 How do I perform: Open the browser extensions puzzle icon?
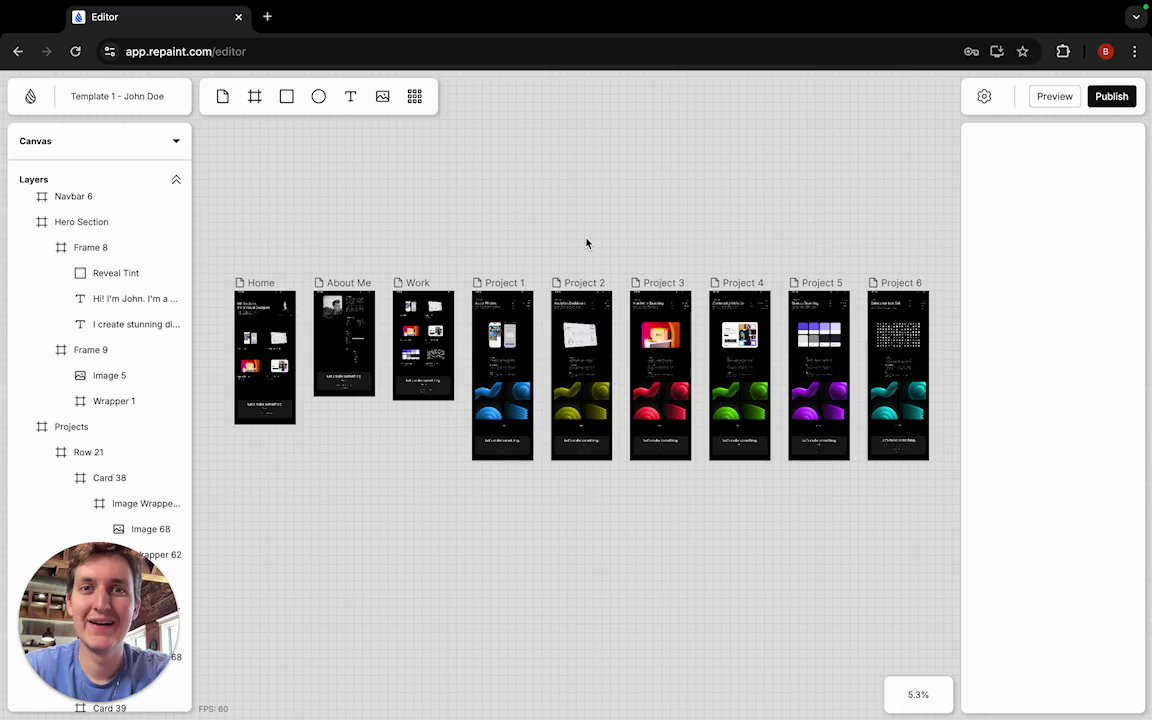(1063, 51)
